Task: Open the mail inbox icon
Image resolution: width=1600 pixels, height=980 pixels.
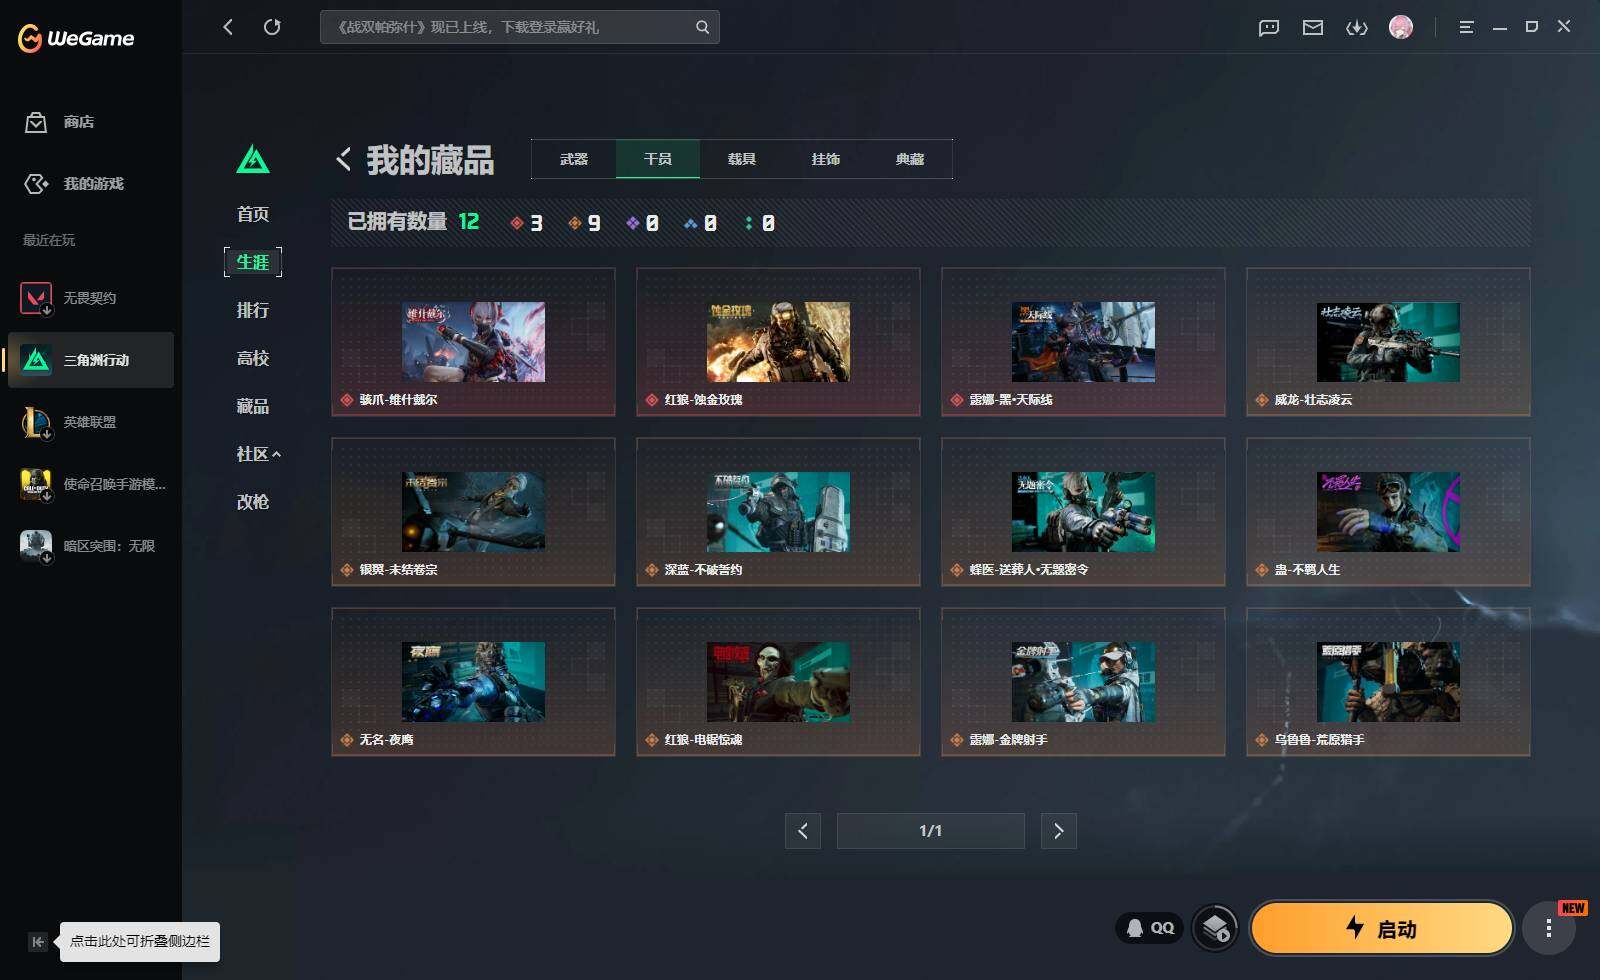Action: pos(1313,27)
